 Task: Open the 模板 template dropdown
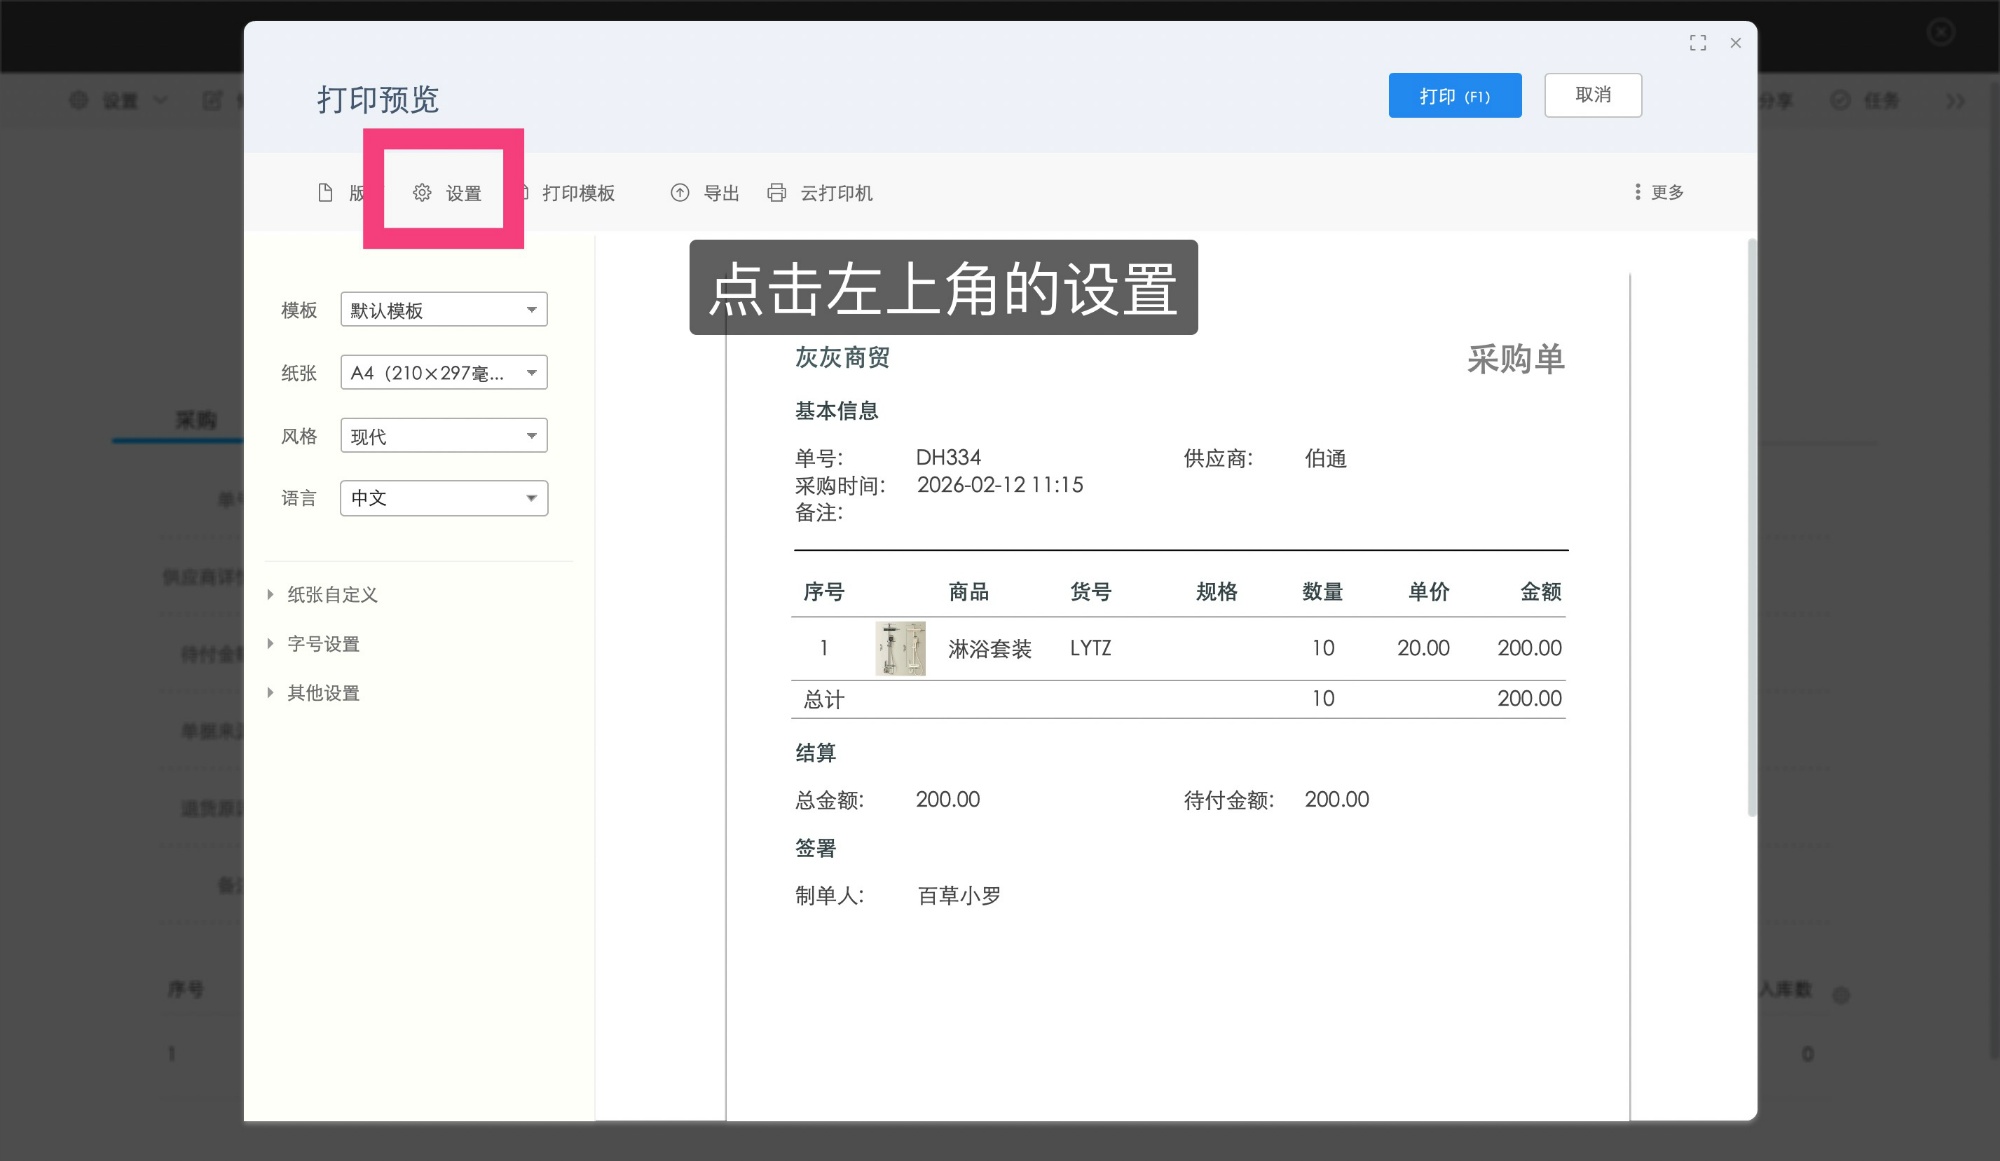(443, 309)
